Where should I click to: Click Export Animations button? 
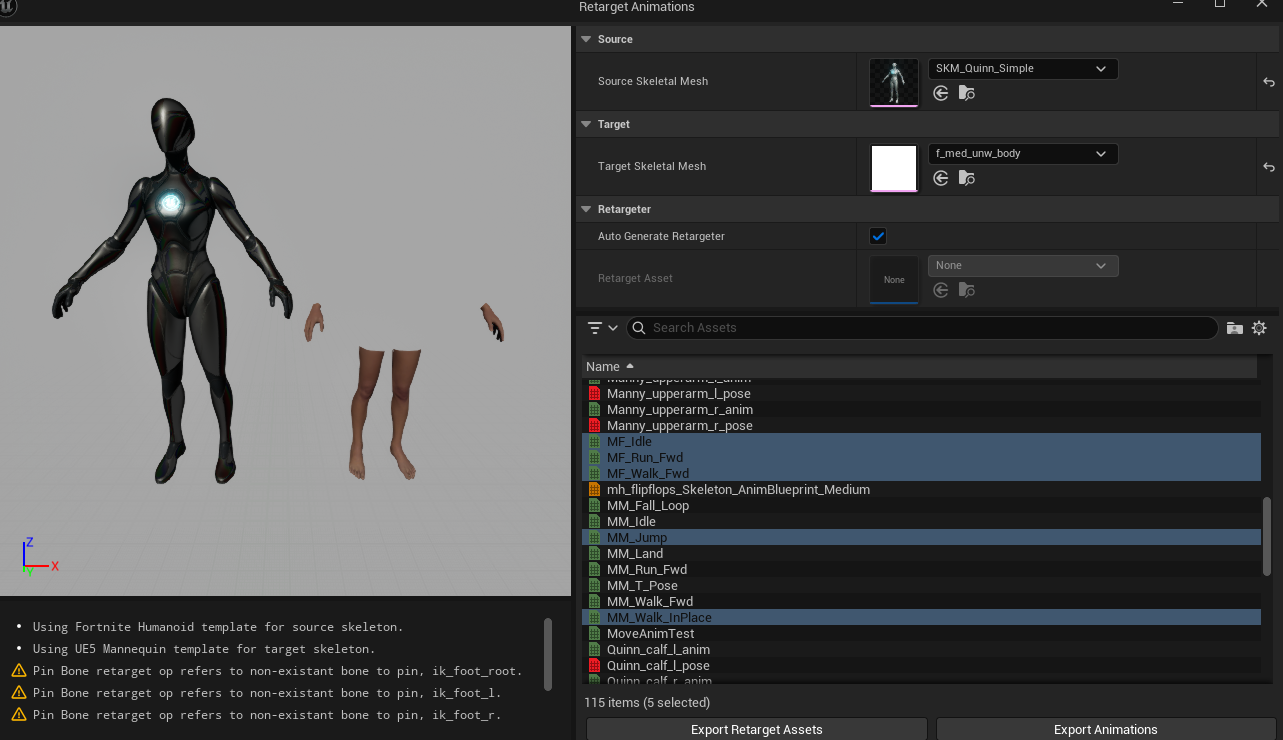coord(1106,729)
